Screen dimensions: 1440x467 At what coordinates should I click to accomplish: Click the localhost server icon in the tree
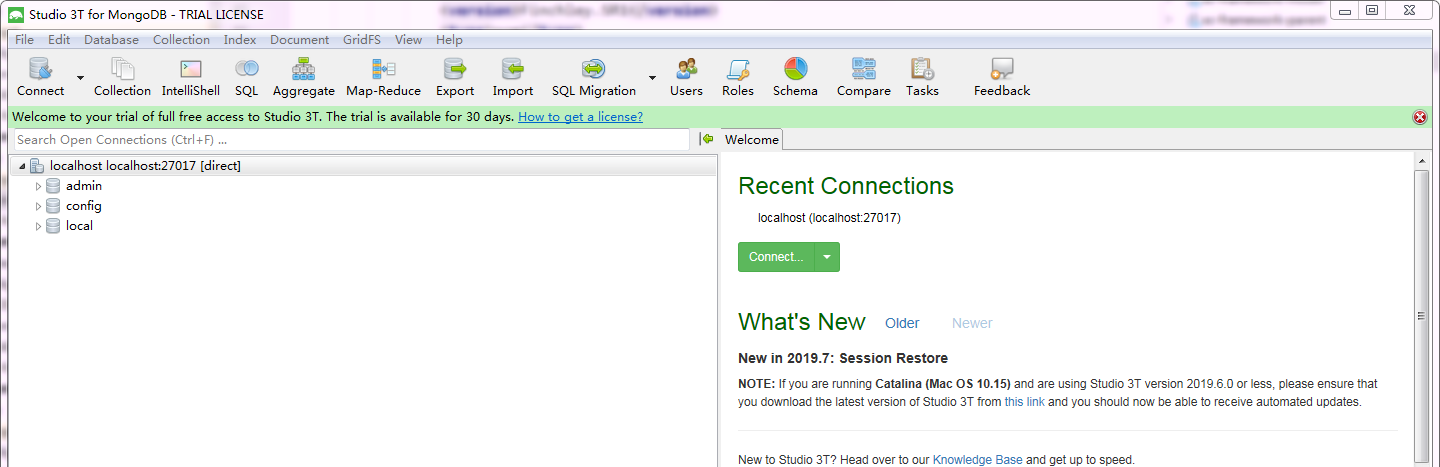click(x=37, y=166)
